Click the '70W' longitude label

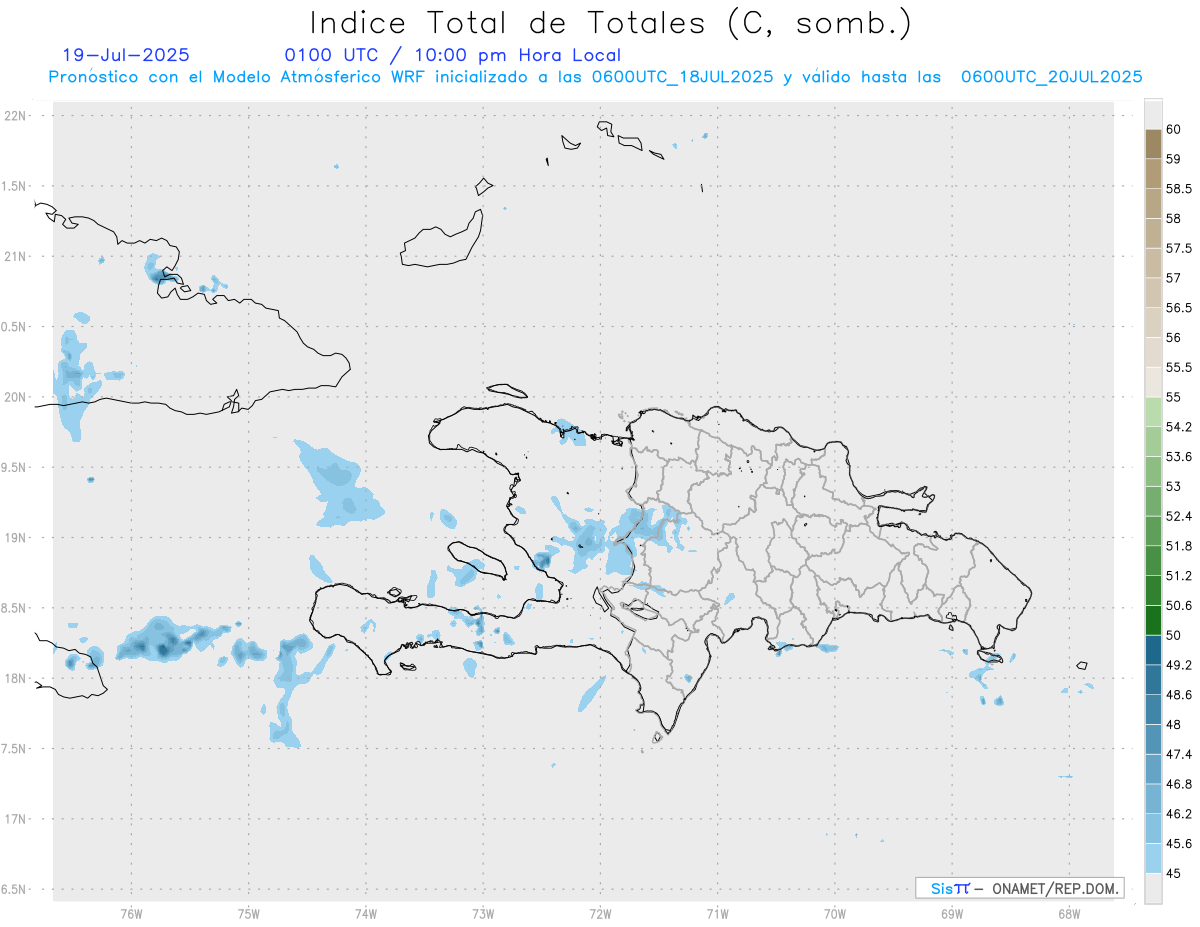(x=835, y=913)
